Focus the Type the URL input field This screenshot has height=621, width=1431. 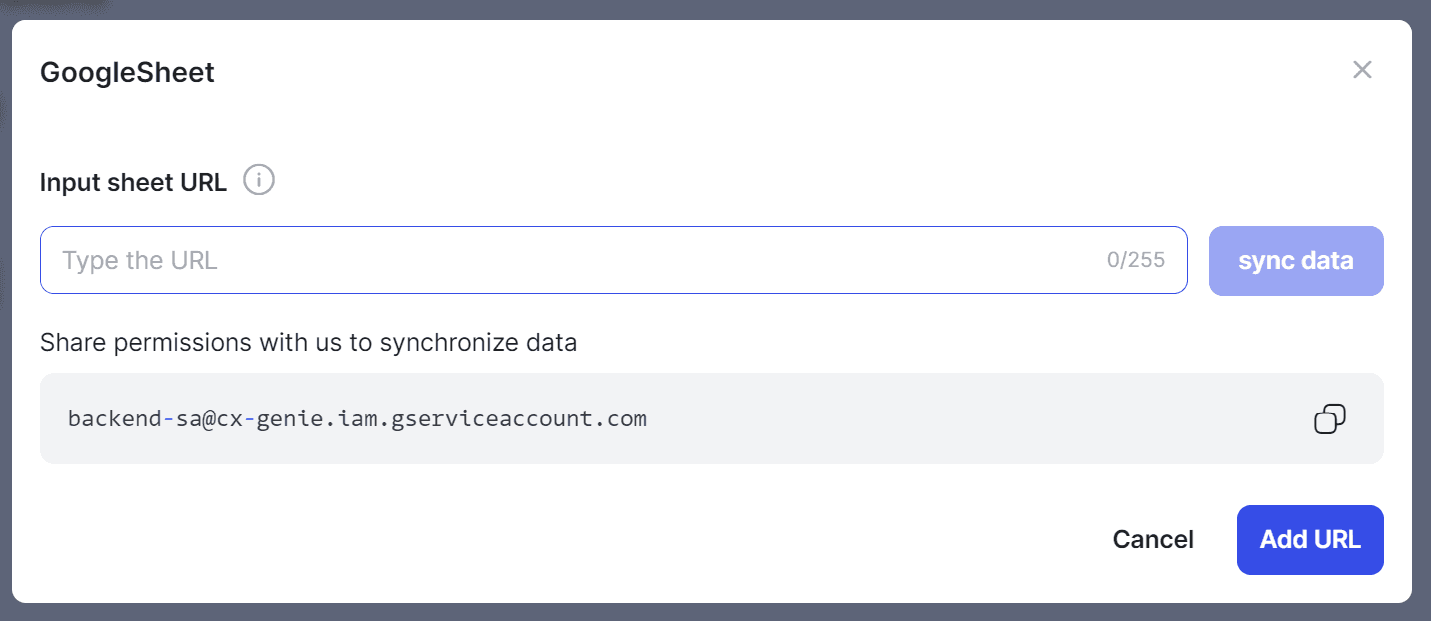(613, 260)
